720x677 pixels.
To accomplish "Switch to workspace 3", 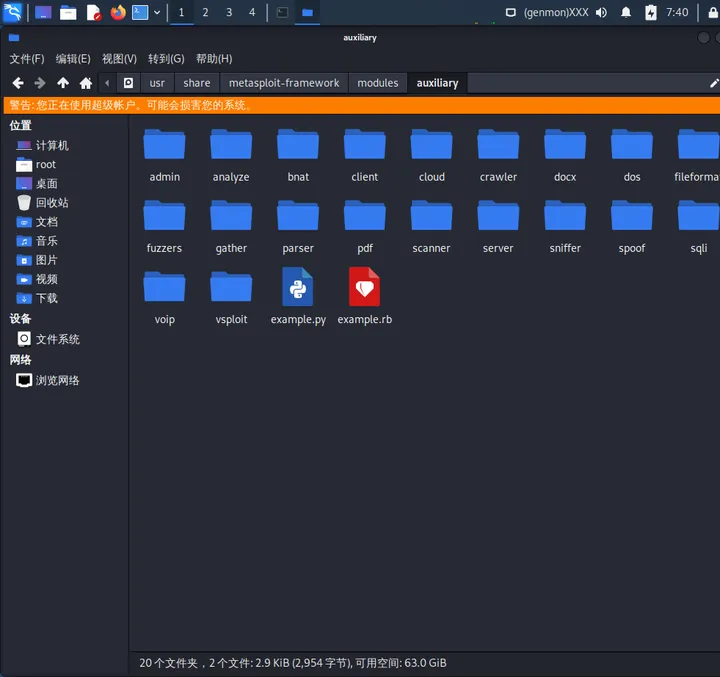I will [229, 12].
